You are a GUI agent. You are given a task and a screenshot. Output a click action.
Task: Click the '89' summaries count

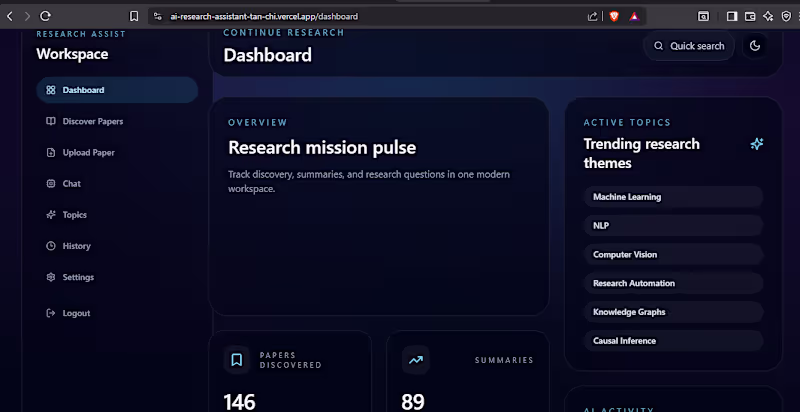point(413,402)
